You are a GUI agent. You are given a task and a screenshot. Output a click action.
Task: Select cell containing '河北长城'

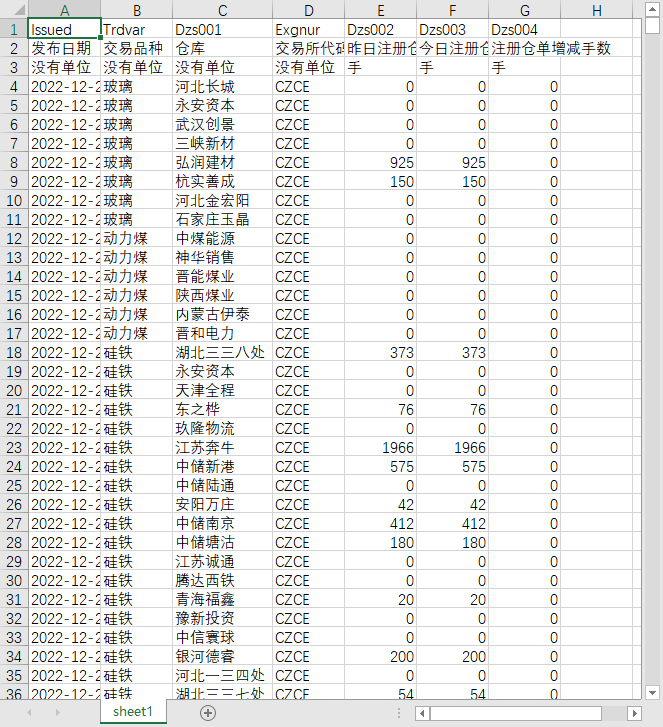tap(223, 86)
